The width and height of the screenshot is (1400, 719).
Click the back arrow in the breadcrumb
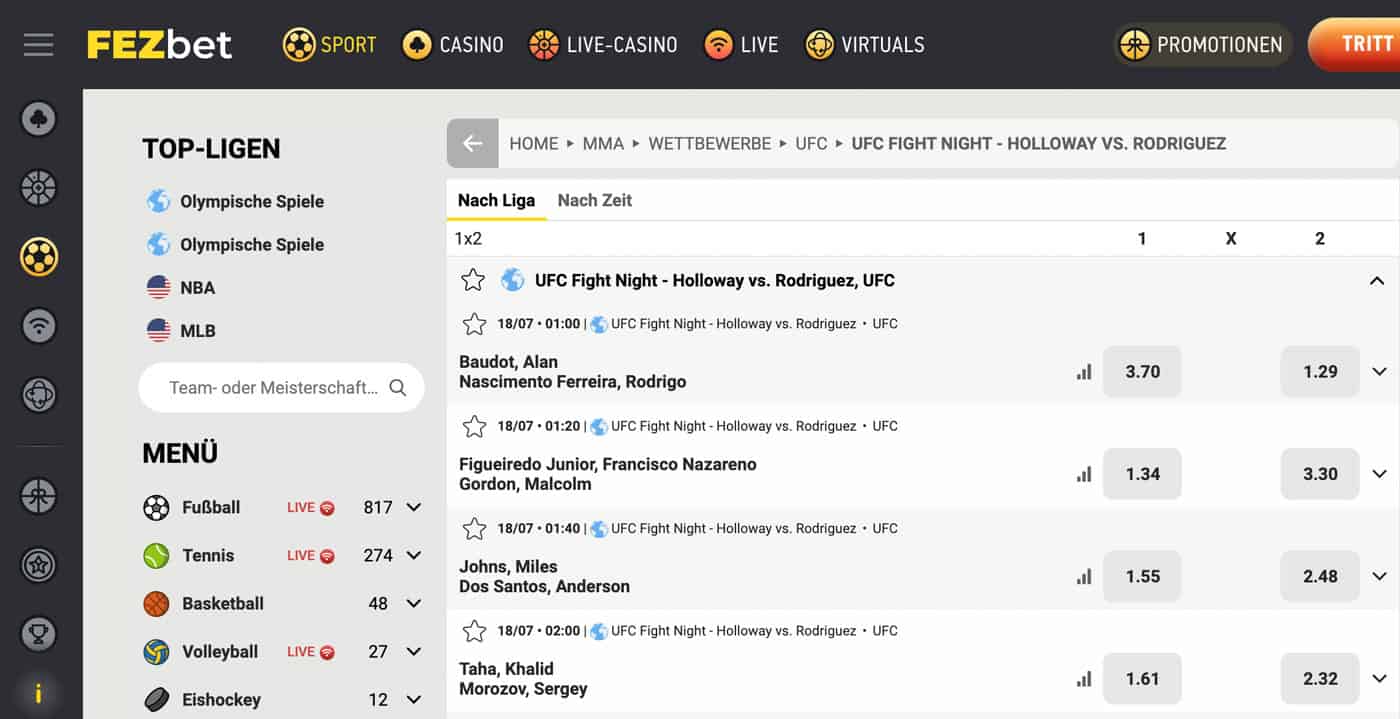click(x=472, y=144)
